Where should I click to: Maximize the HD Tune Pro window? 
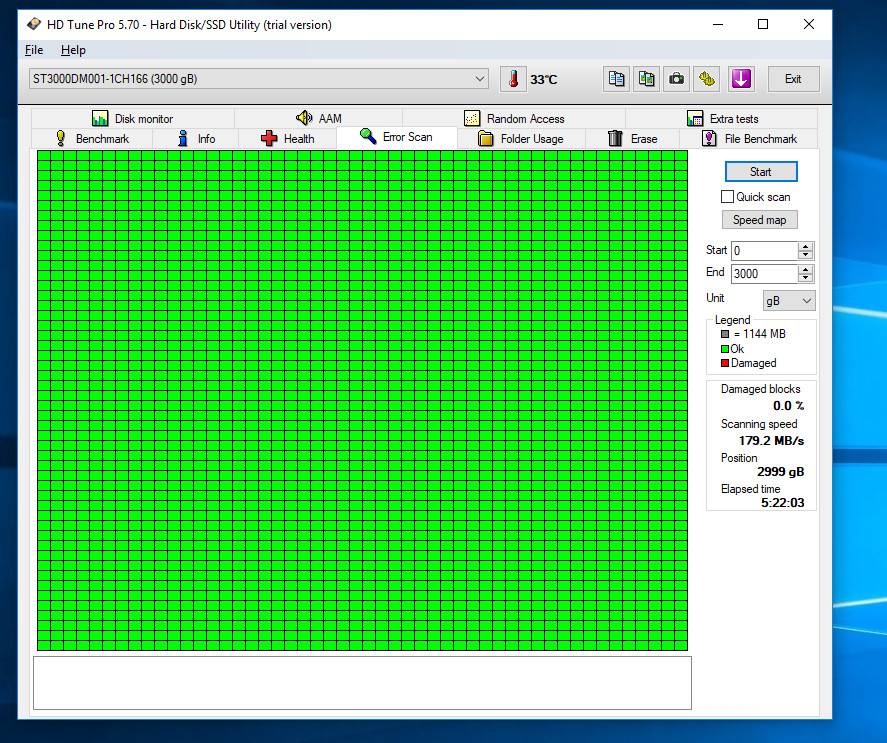(x=763, y=24)
